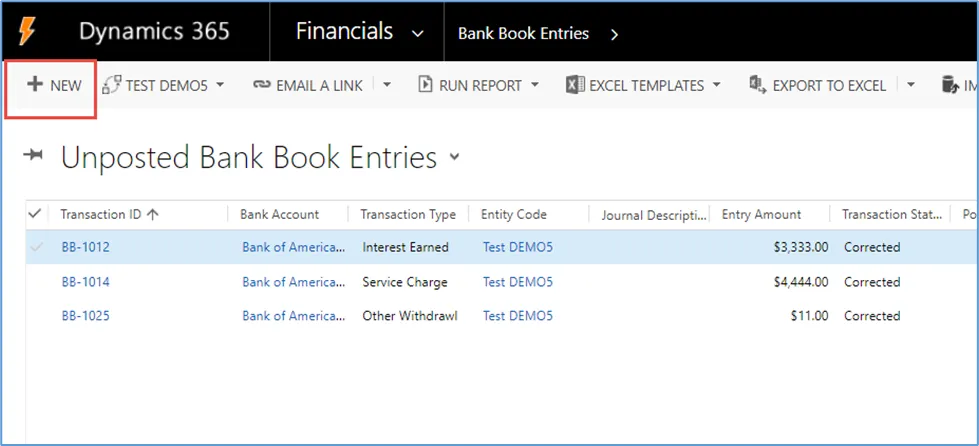Select Corrected status in BB-1014 row
979x446 pixels.
point(872,282)
